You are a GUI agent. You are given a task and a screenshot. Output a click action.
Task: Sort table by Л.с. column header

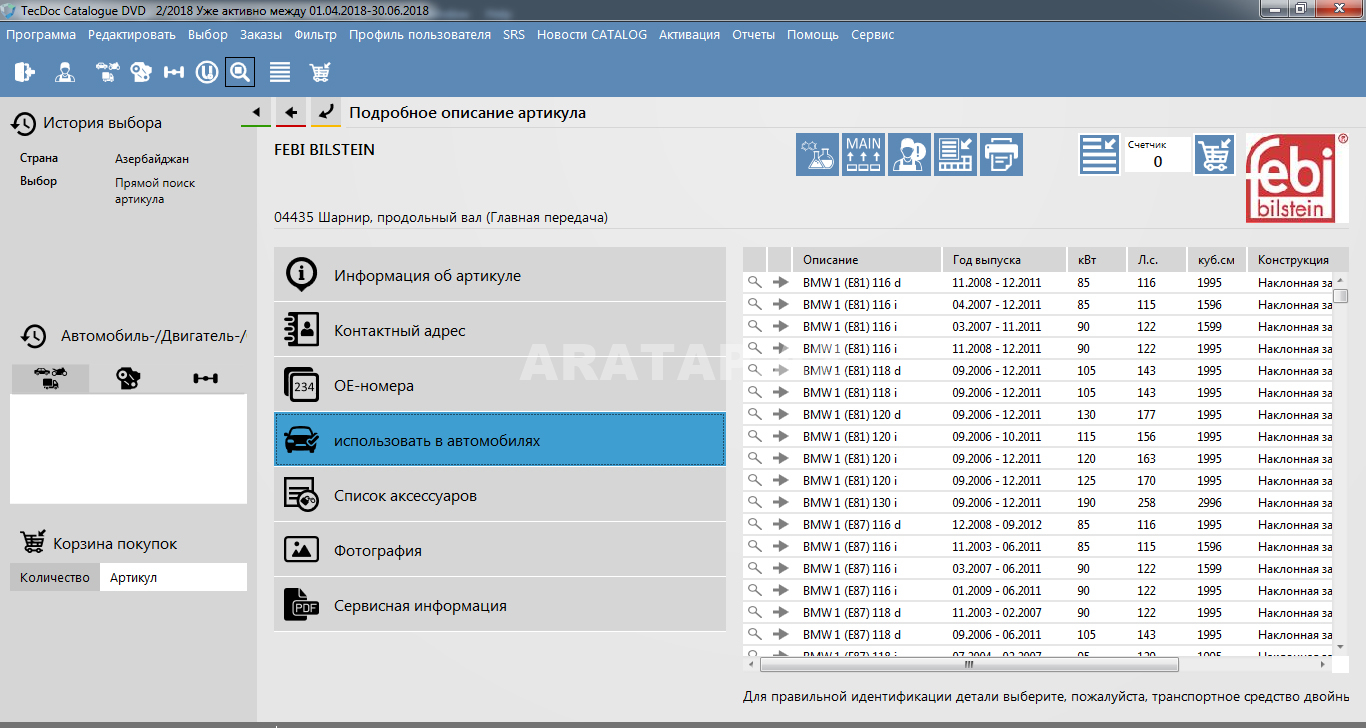tap(1157, 260)
